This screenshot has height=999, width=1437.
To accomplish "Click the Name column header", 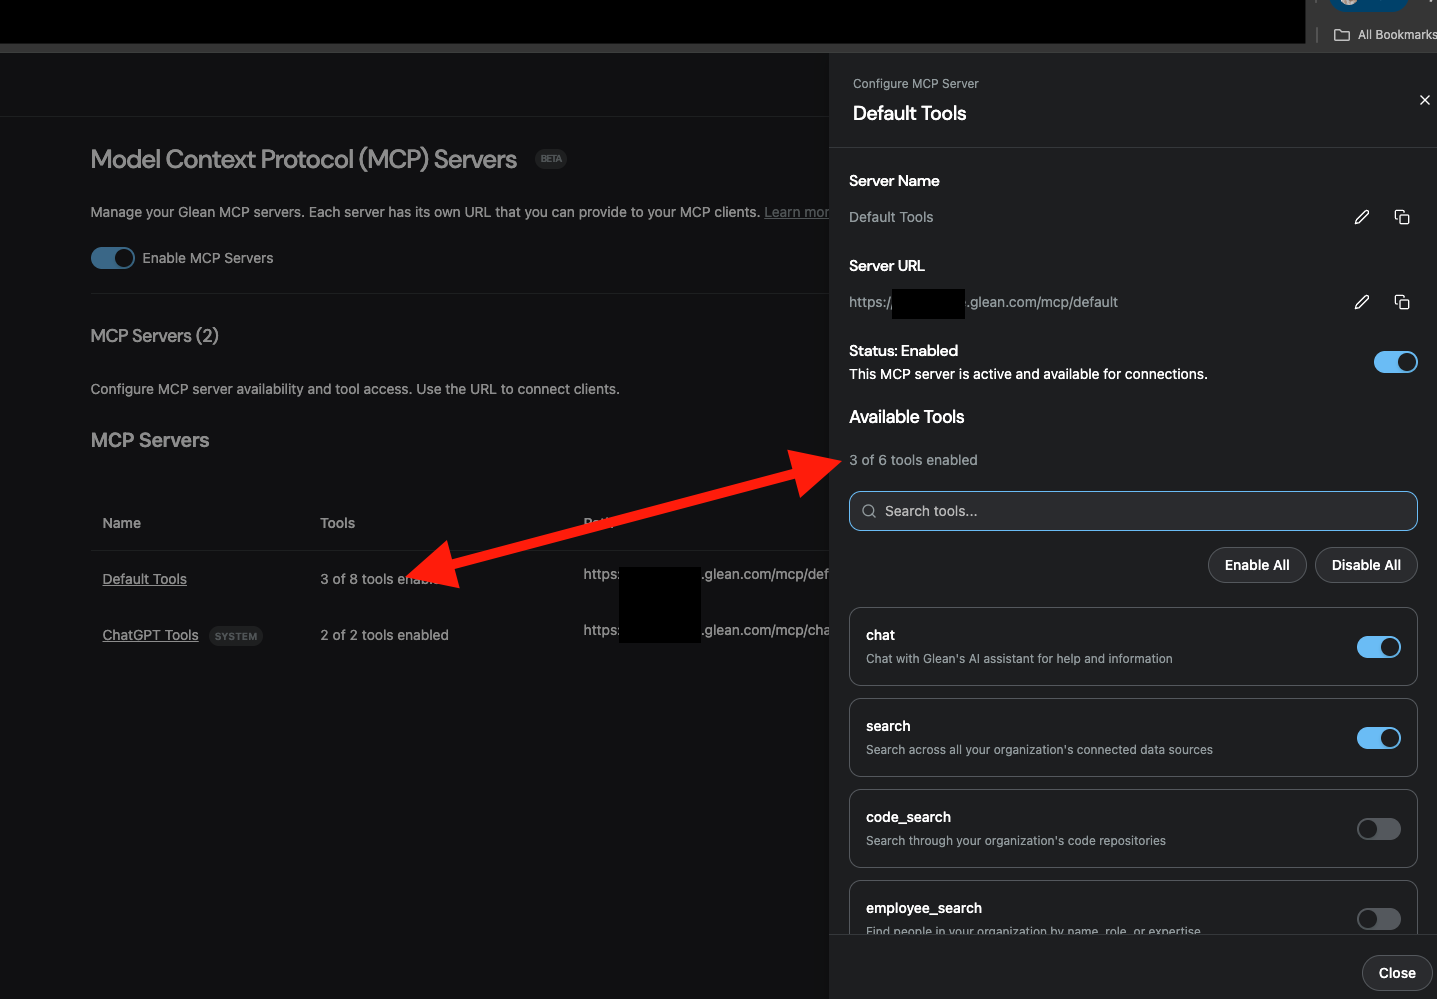I will [x=122, y=523].
